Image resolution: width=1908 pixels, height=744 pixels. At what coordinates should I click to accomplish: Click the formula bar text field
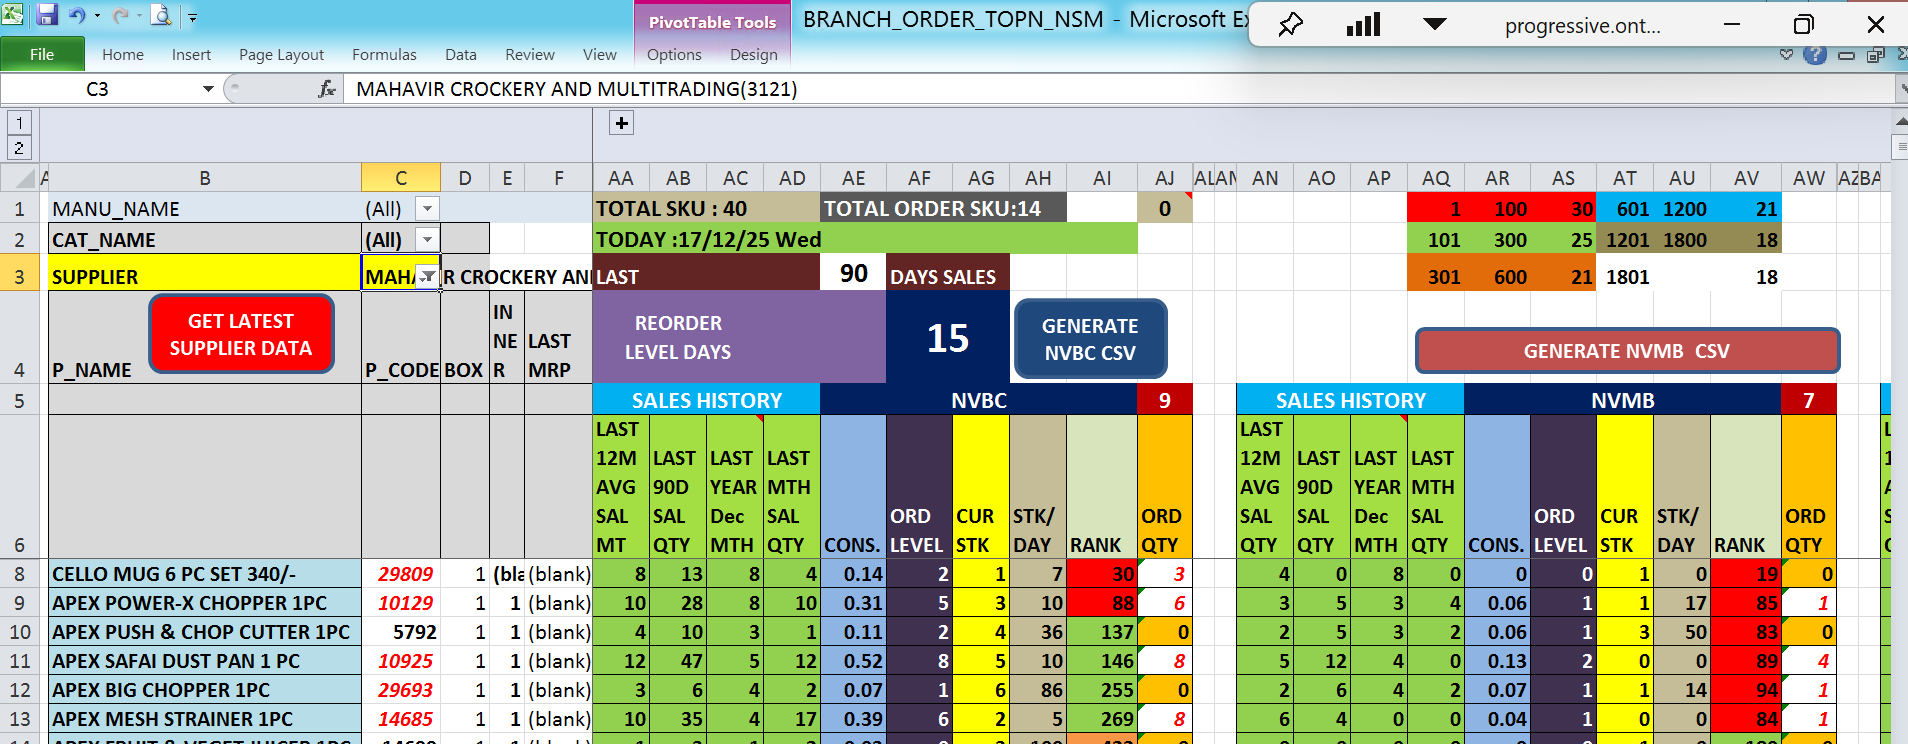tap(1118, 89)
